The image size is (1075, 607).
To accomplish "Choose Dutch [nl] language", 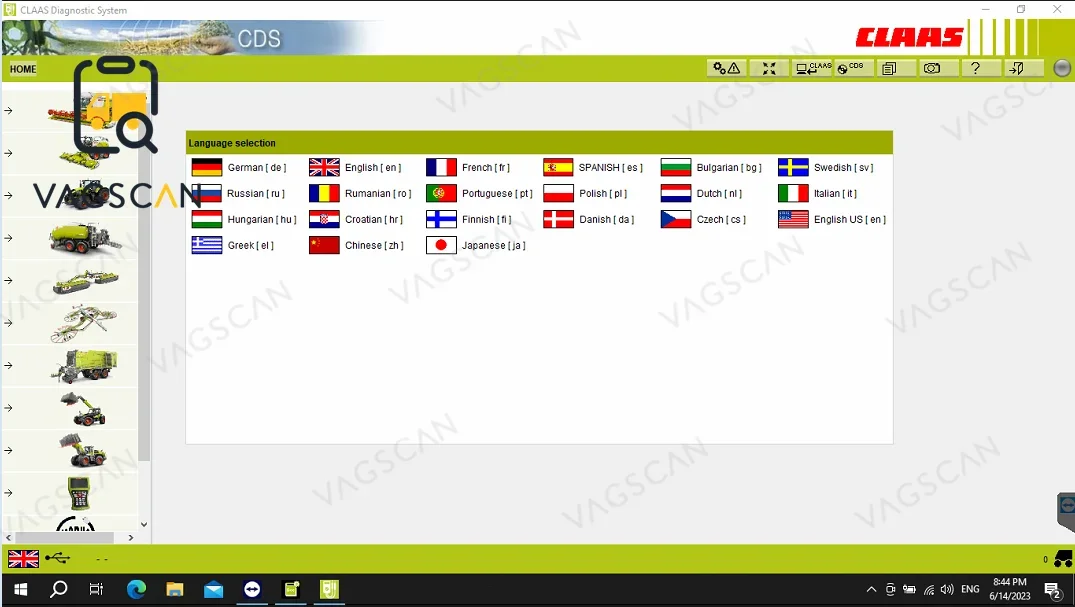I will 701,193.
